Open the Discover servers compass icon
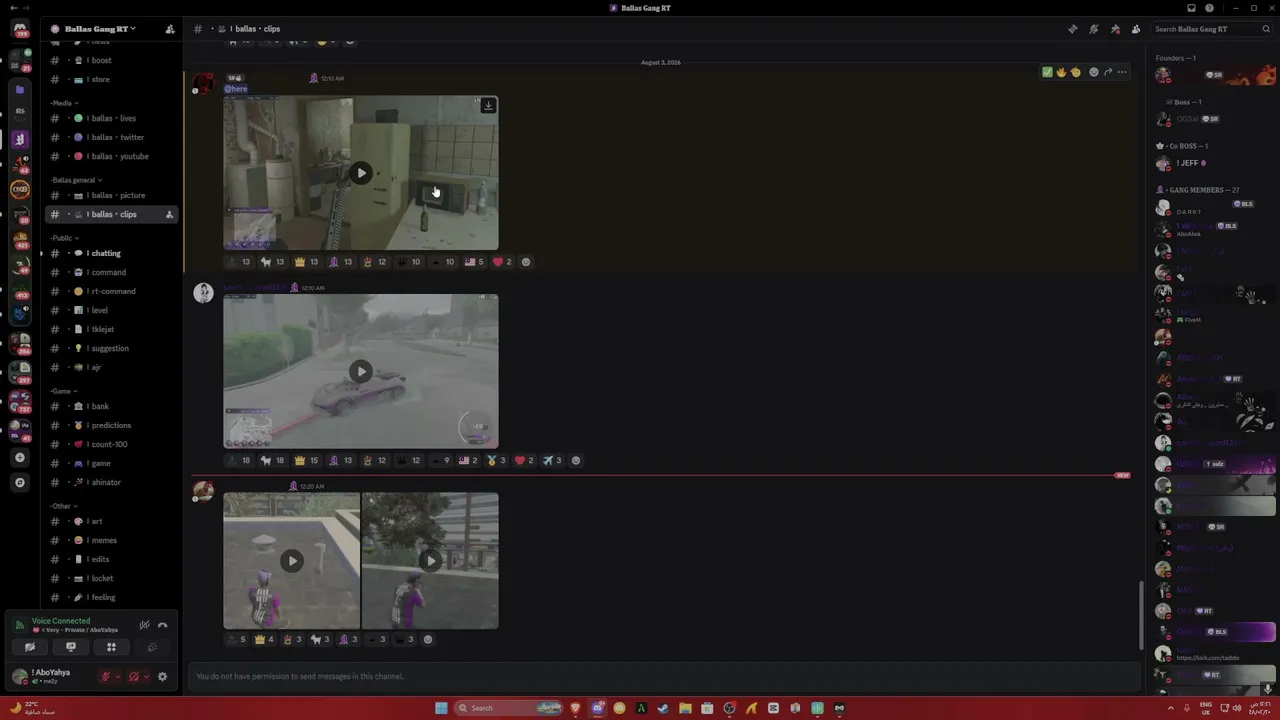Image resolution: width=1280 pixels, height=720 pixels. [x=20, y=482]
